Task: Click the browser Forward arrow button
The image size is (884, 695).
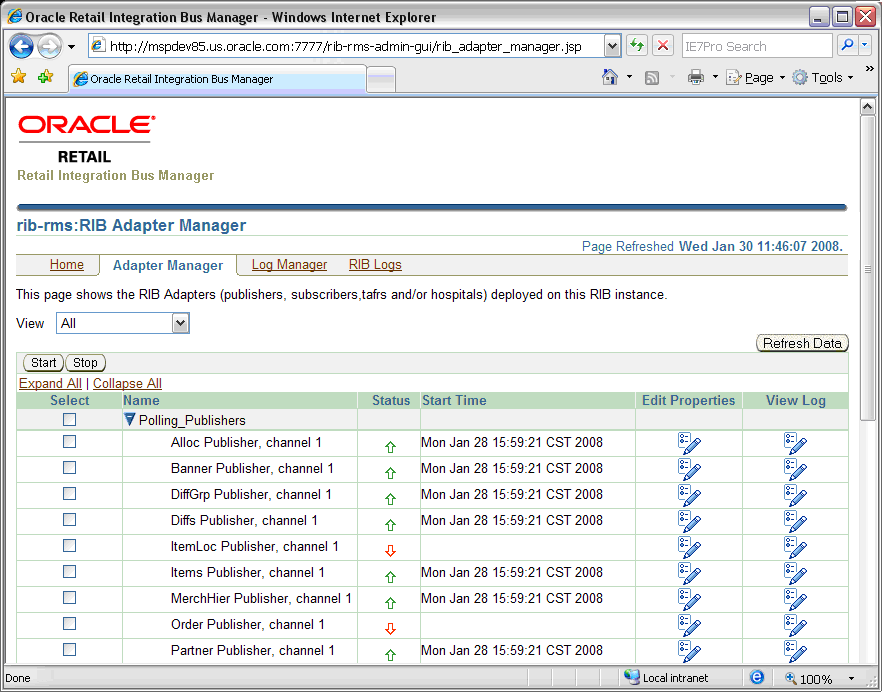Action: point(50,46)
